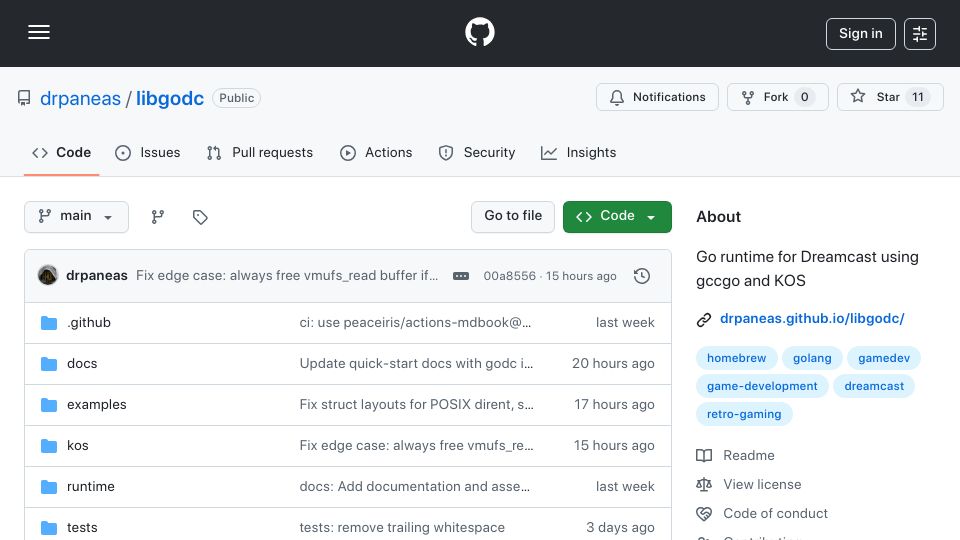Select the retro-gaming topic tag
960x540 pixels.
pyautogui.click(x=744, y=414)
